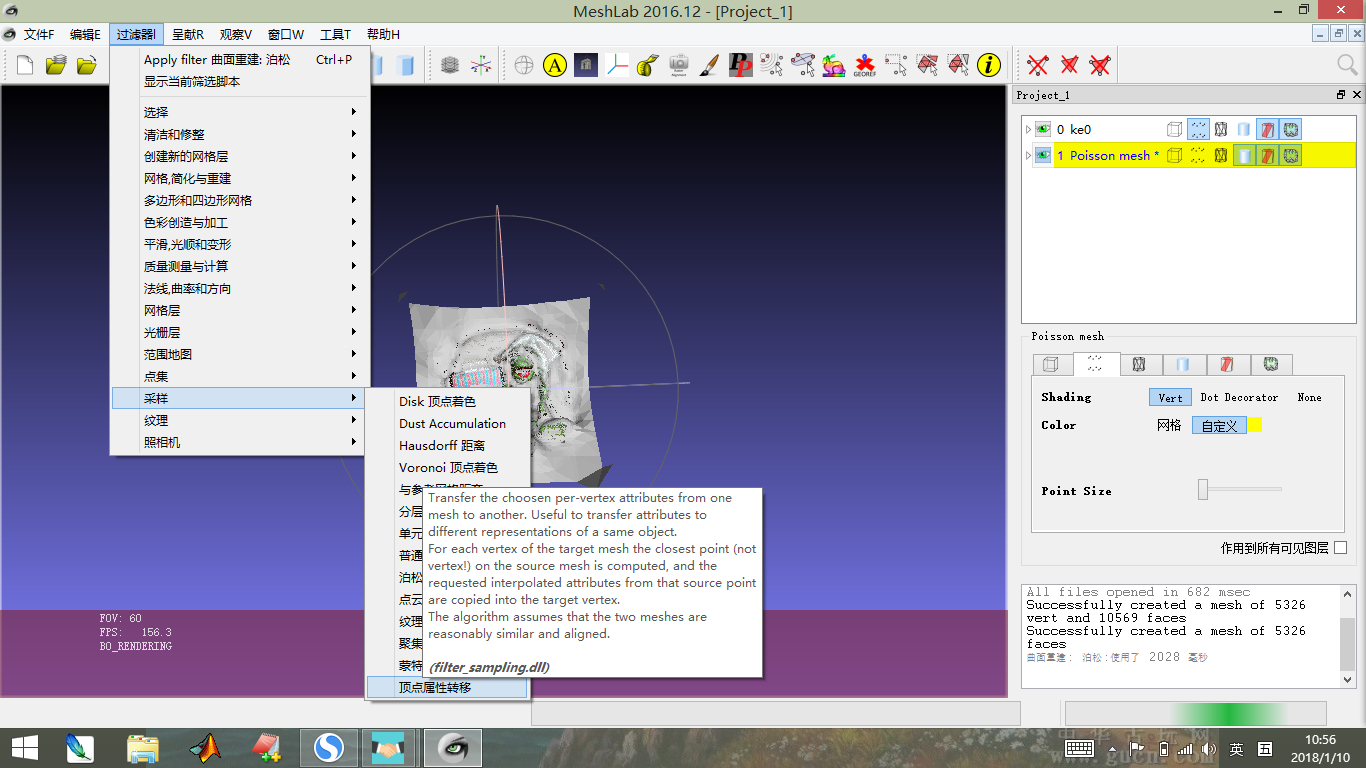Select Dot Decorator shading option
1366x768 pixels.
point(1239,397)
